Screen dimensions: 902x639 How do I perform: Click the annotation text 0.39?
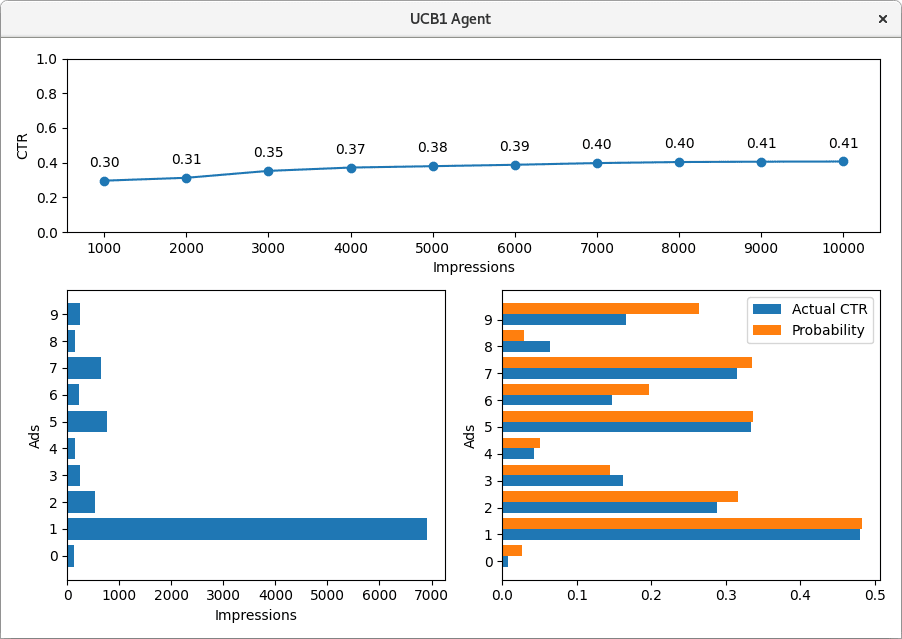(513, 148)
